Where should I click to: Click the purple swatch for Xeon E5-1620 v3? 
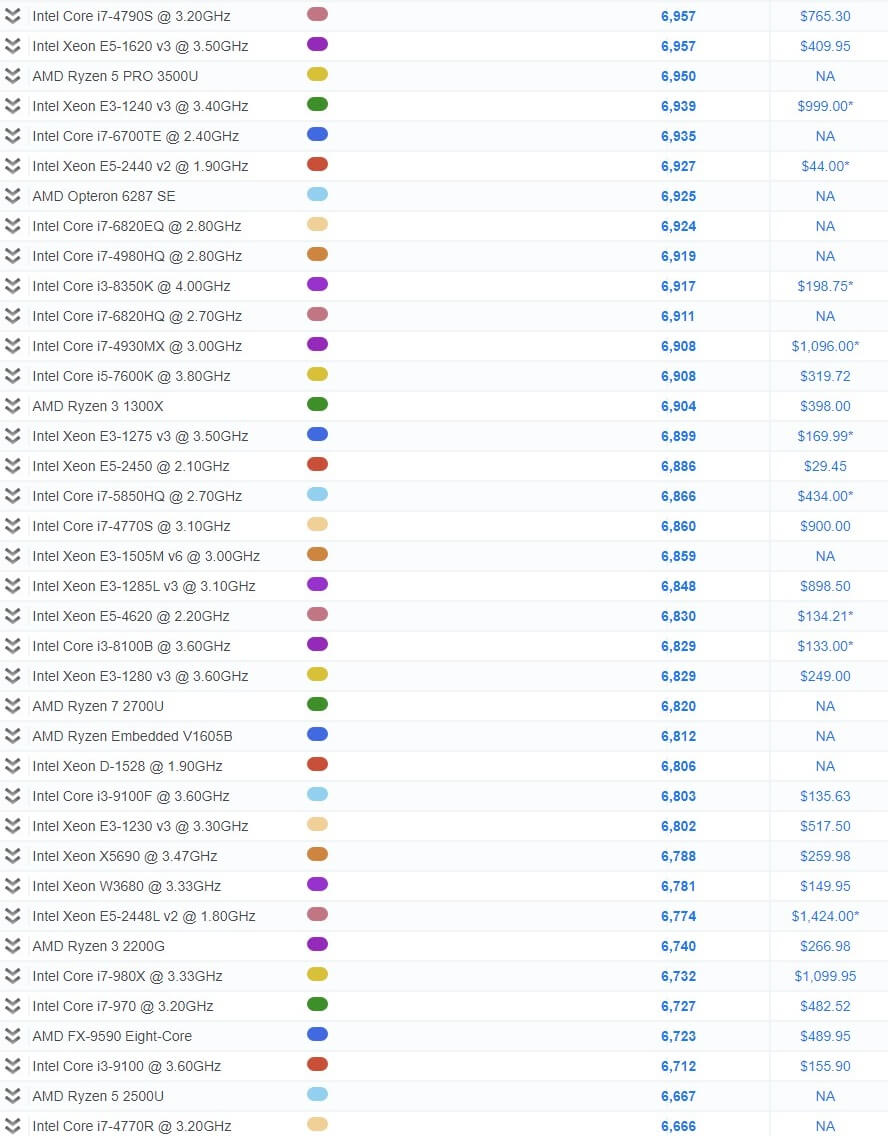[317, 44]
